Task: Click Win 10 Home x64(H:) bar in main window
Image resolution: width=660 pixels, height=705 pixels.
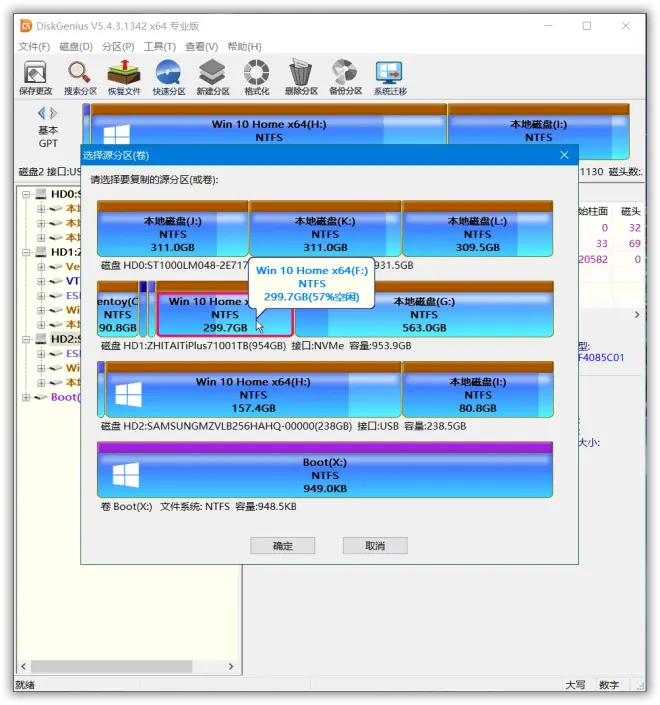Action: pos(269,125)
